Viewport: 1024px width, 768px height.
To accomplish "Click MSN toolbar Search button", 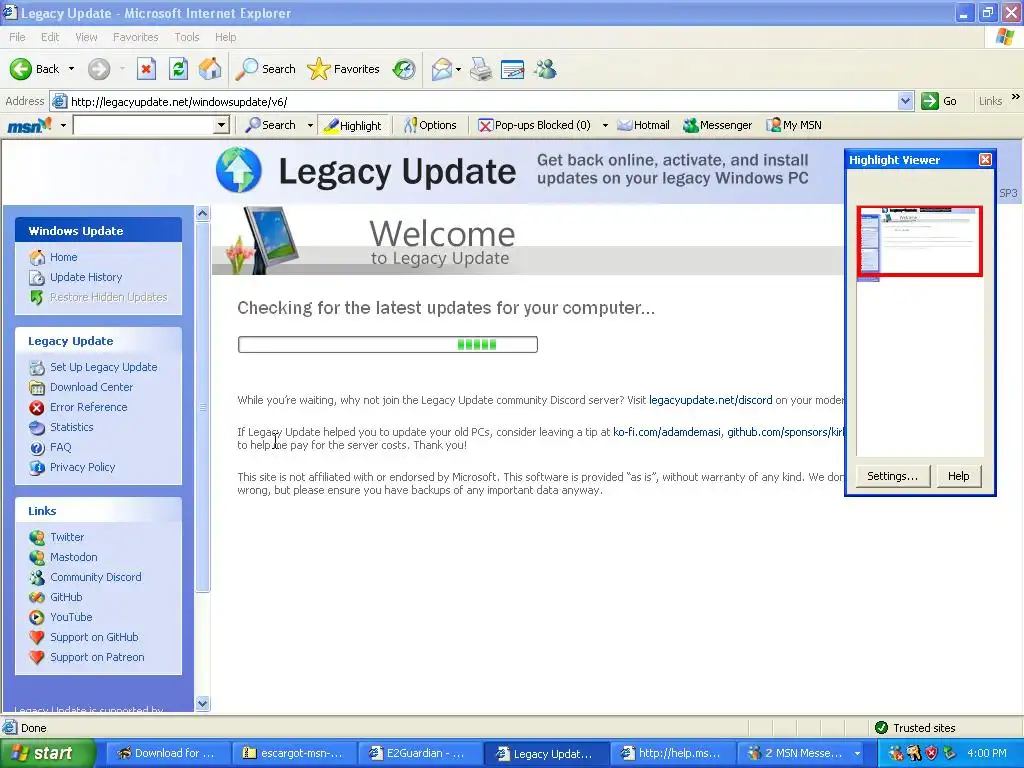I will [x=270, y=125].
